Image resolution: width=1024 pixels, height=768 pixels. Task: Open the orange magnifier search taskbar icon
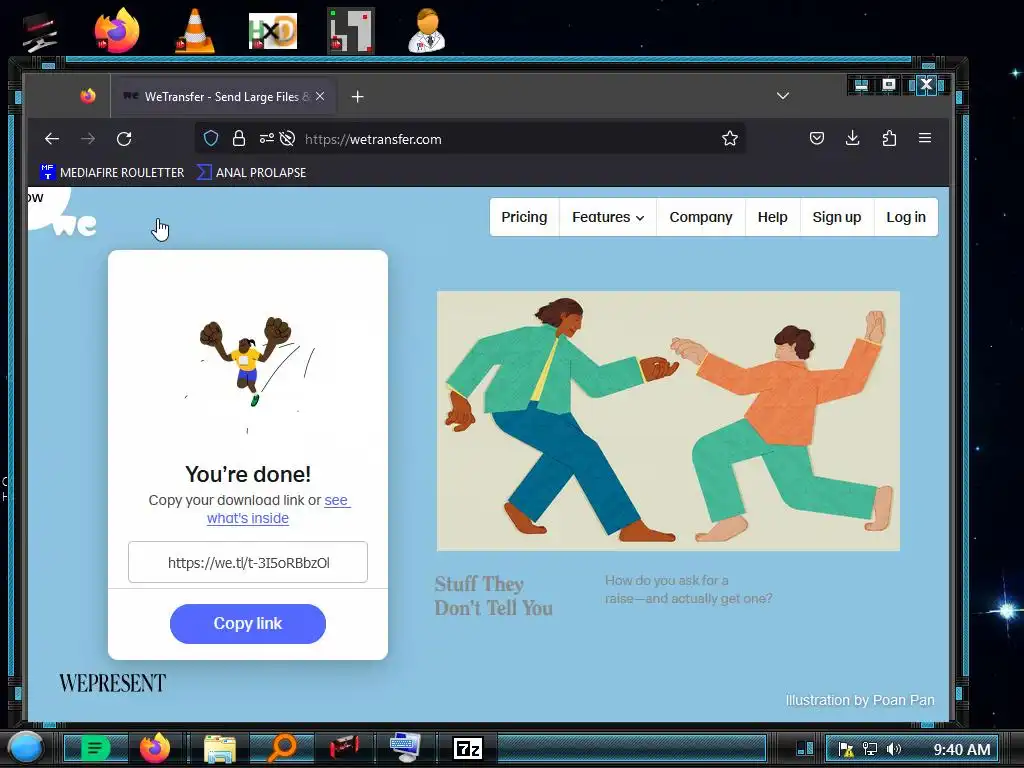pyautogui.click(x=282, y=748)
